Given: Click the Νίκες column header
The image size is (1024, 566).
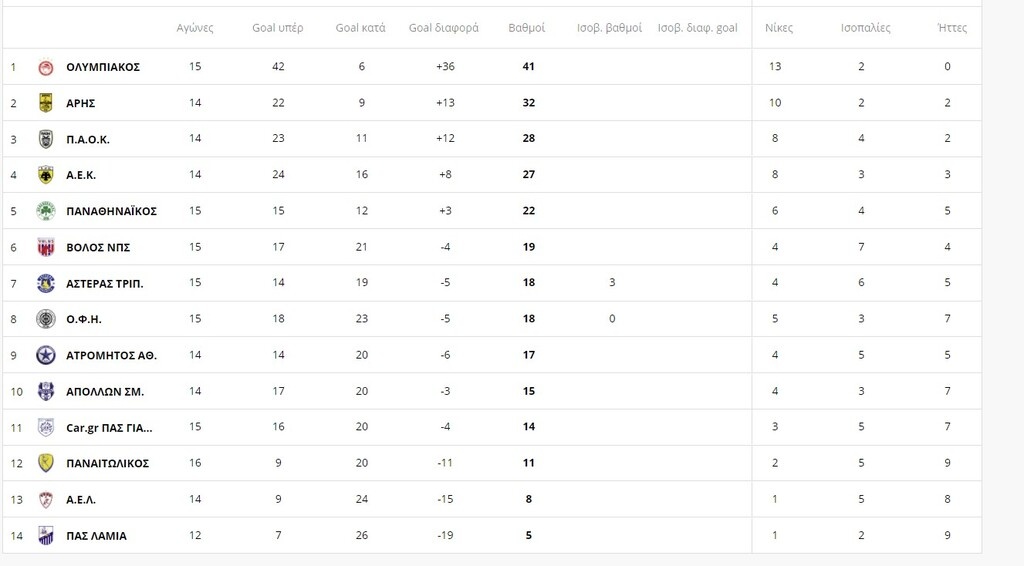Looking at the screenshot, I should pos(779,28).
